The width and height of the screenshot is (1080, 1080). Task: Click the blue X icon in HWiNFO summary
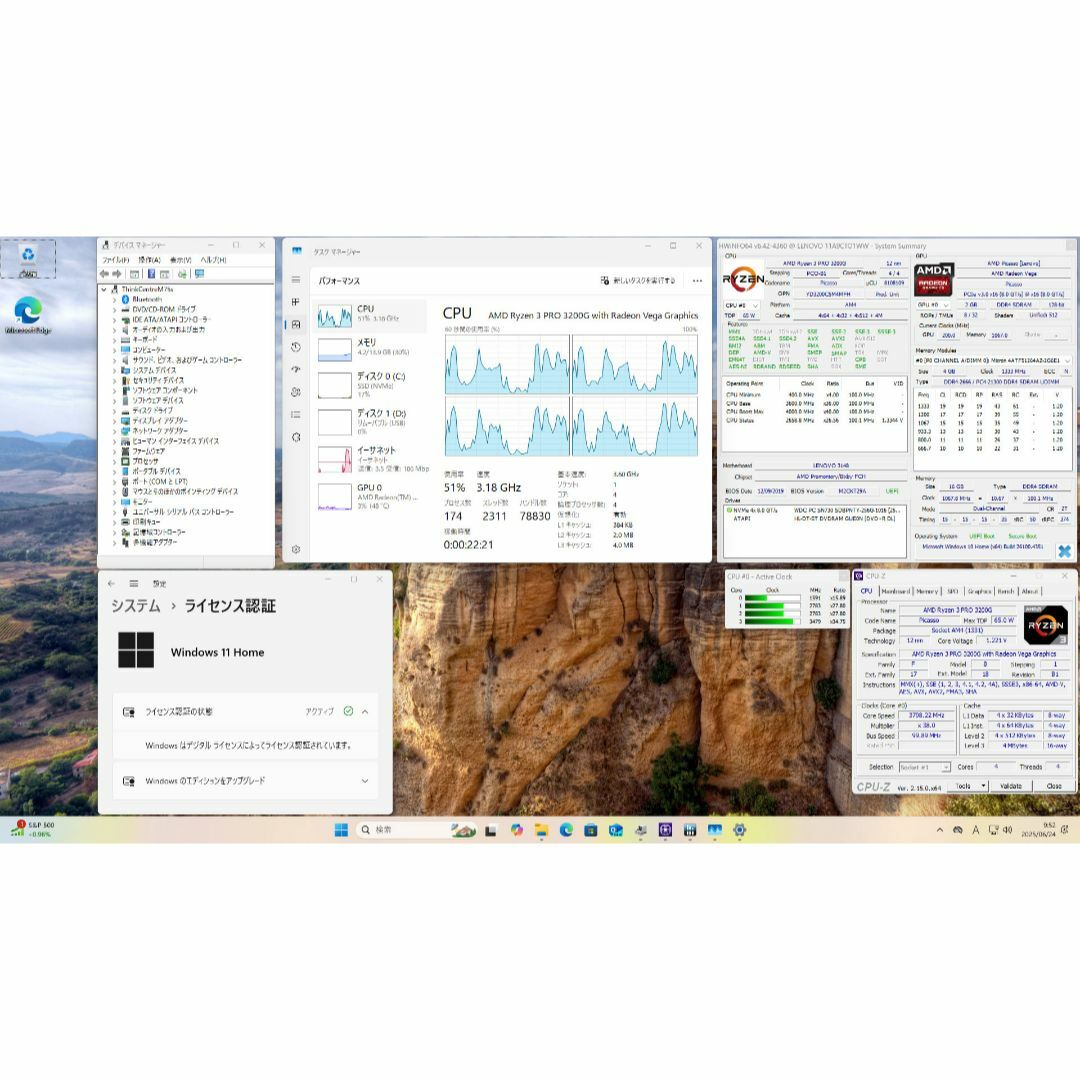click(1064, 551)
